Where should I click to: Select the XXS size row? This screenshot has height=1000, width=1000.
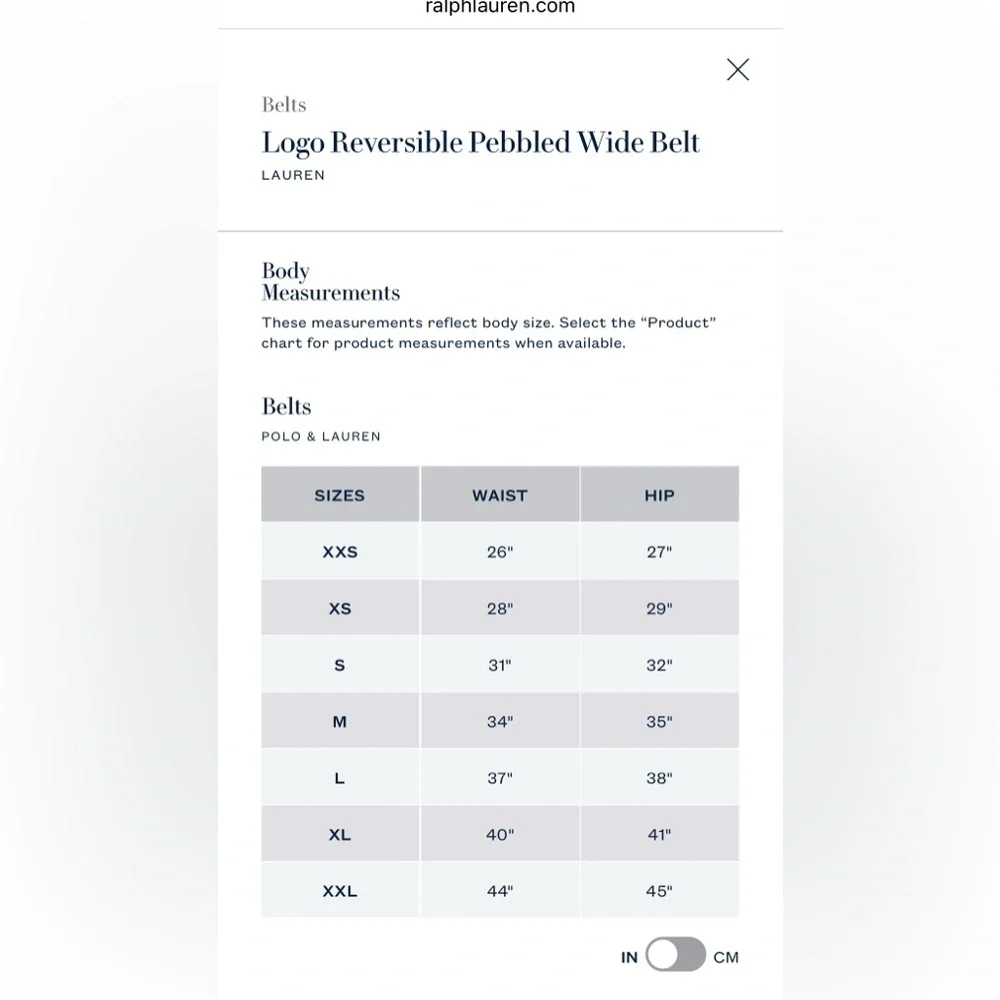point(500,552)
